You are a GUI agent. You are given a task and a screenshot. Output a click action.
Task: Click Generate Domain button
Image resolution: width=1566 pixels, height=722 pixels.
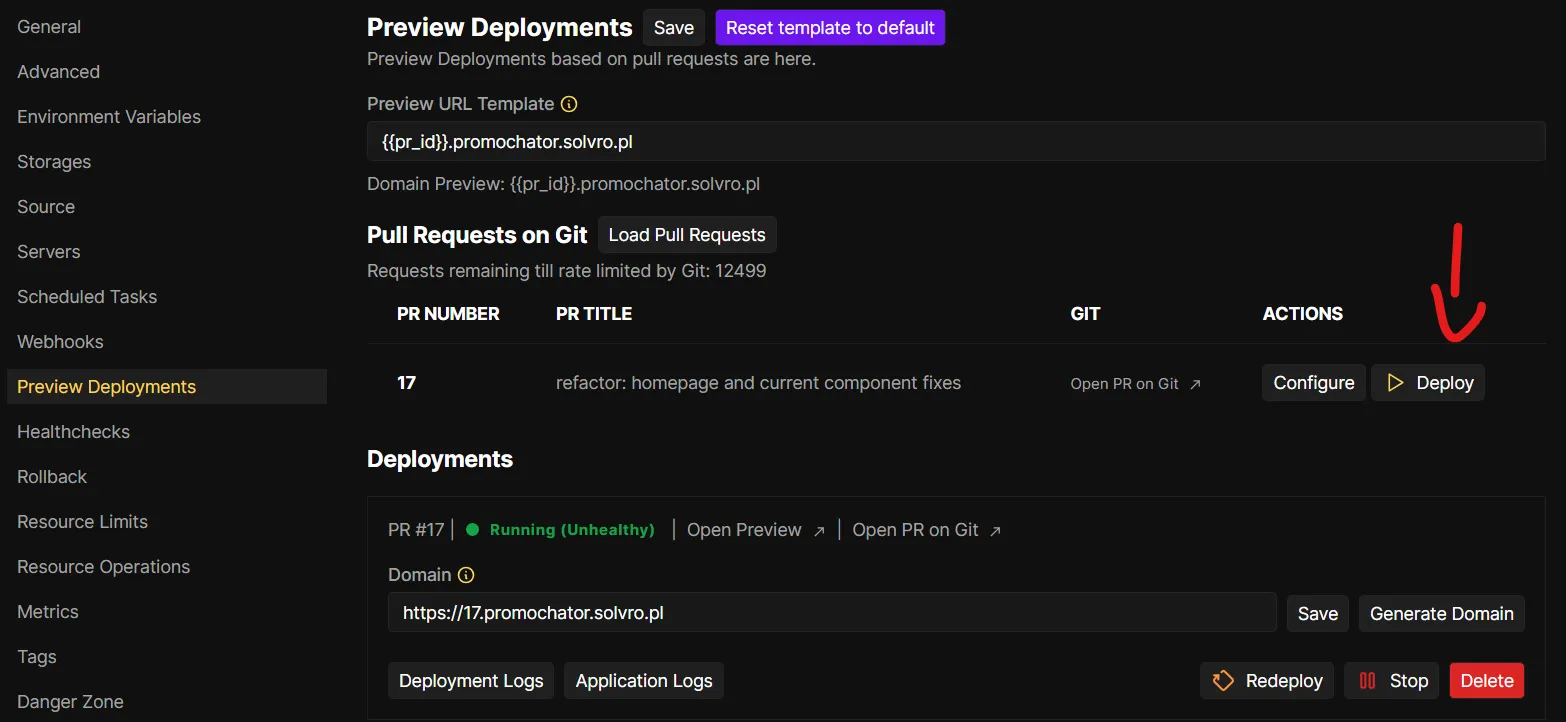pos(1441,614)
